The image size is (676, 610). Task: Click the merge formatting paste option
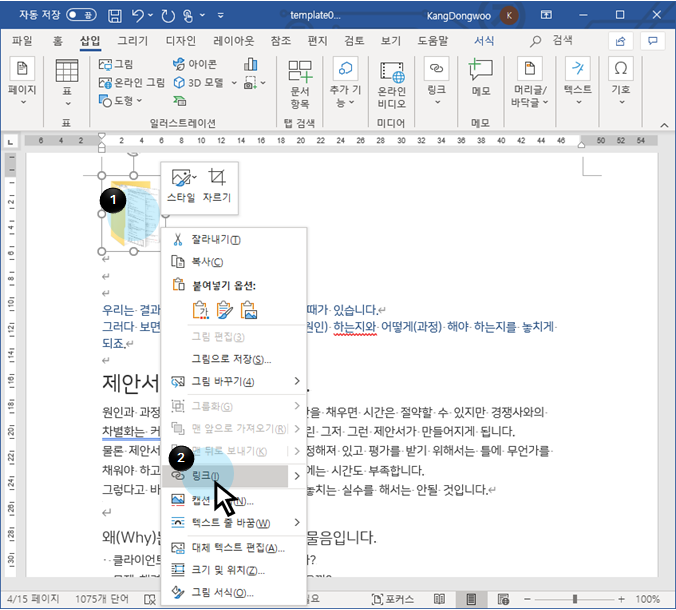click(225, 310)
